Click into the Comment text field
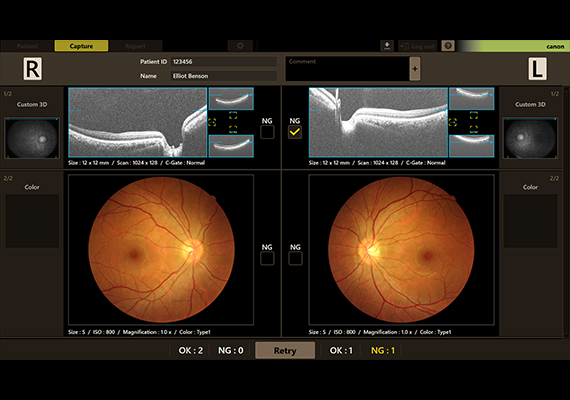The width and height of the screenshot is (570, 400). (348, 69)
